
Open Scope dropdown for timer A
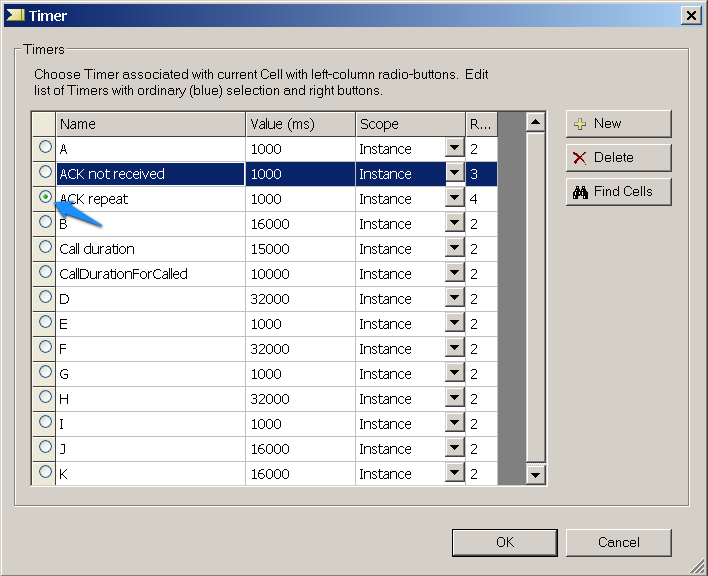(455, 148)
